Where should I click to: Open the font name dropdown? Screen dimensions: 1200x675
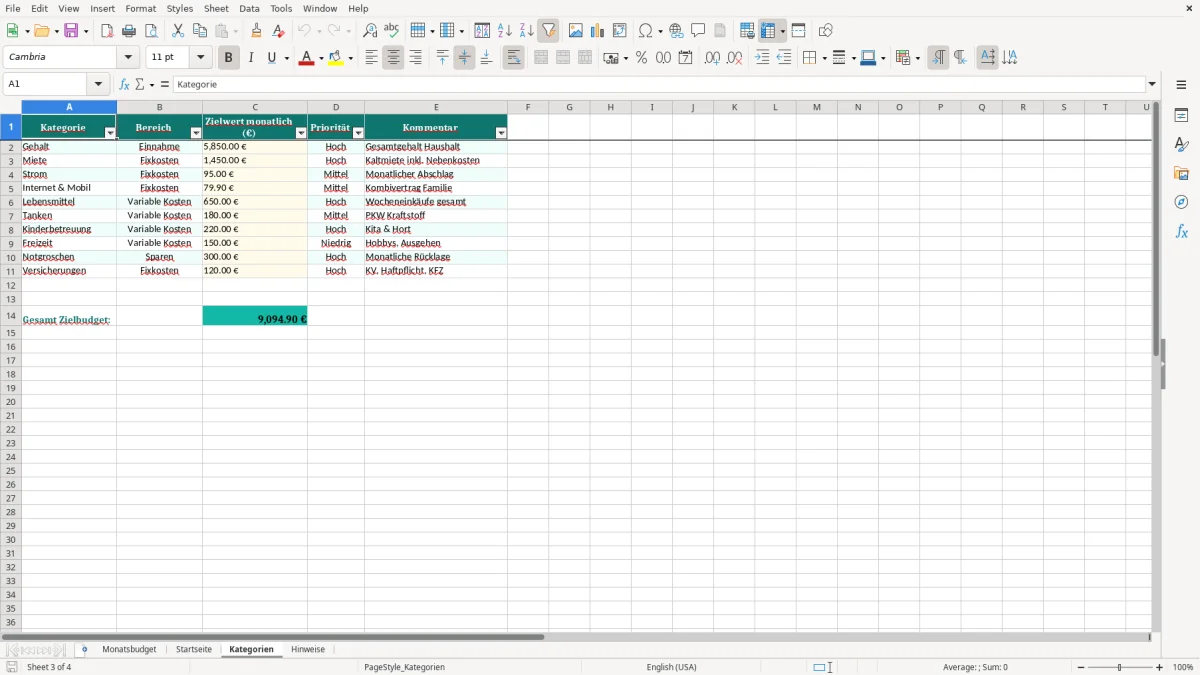tap(128, 58)
